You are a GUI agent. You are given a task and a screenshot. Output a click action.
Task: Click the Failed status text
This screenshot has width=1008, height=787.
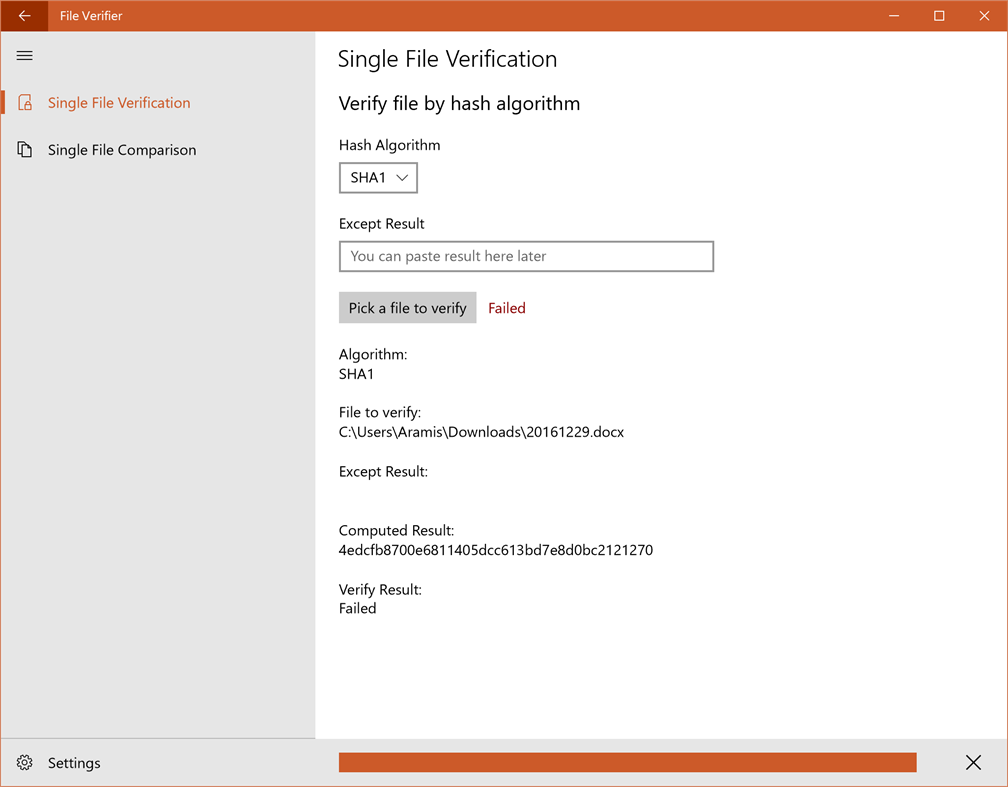coord(507,307)
